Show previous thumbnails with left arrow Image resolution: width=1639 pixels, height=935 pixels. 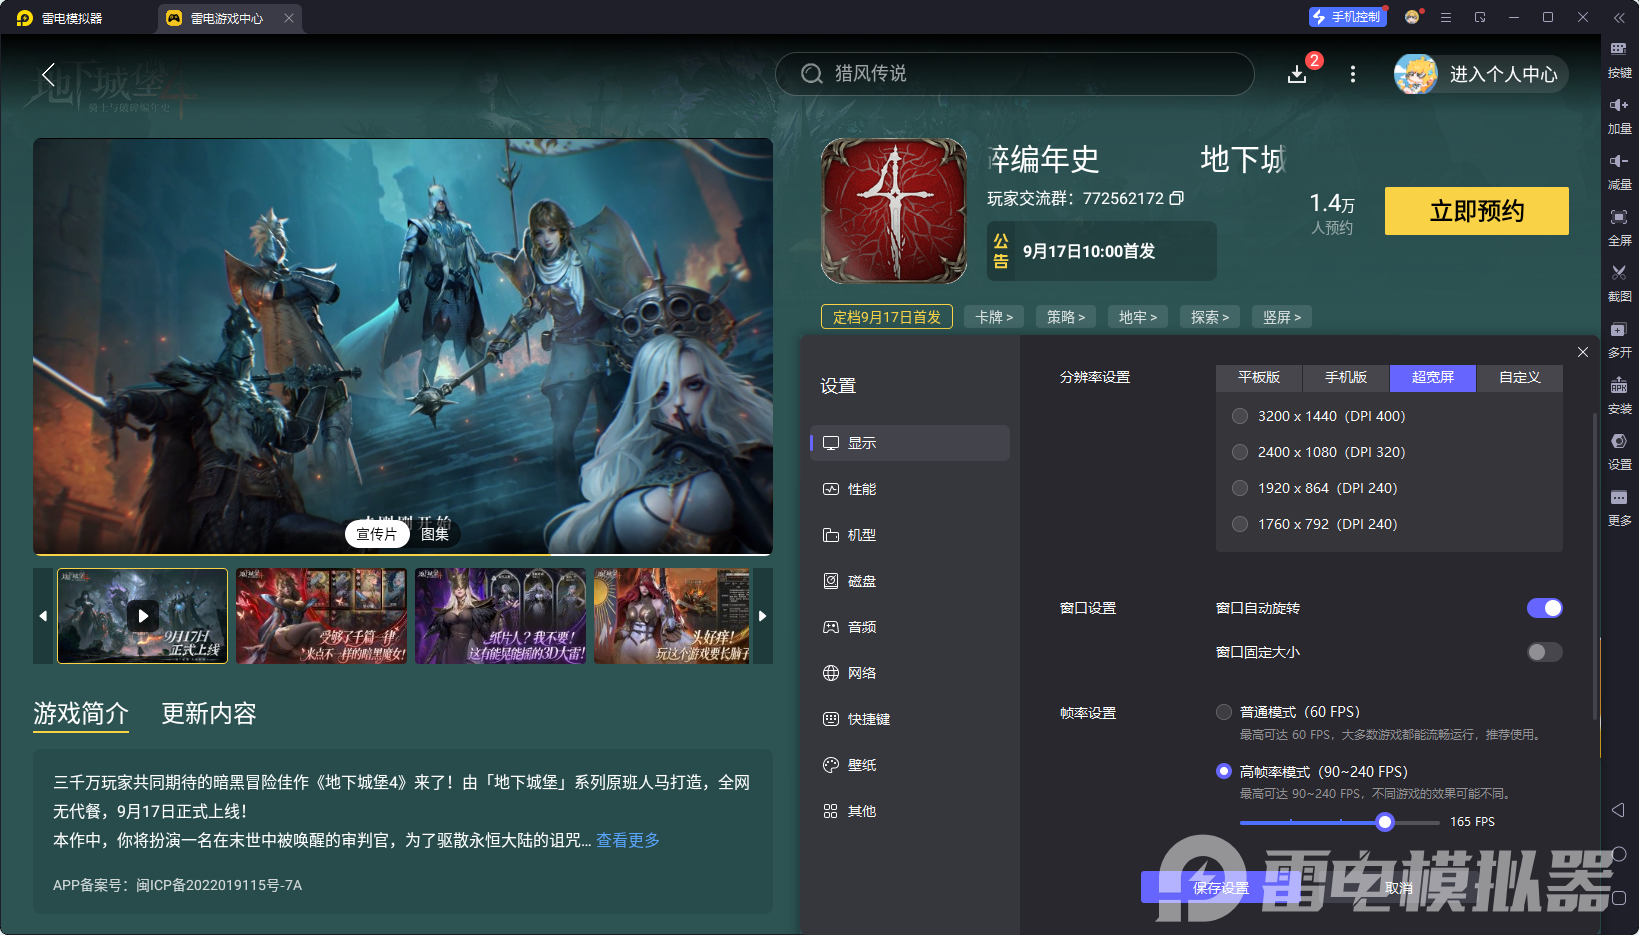tap(43, 616)
